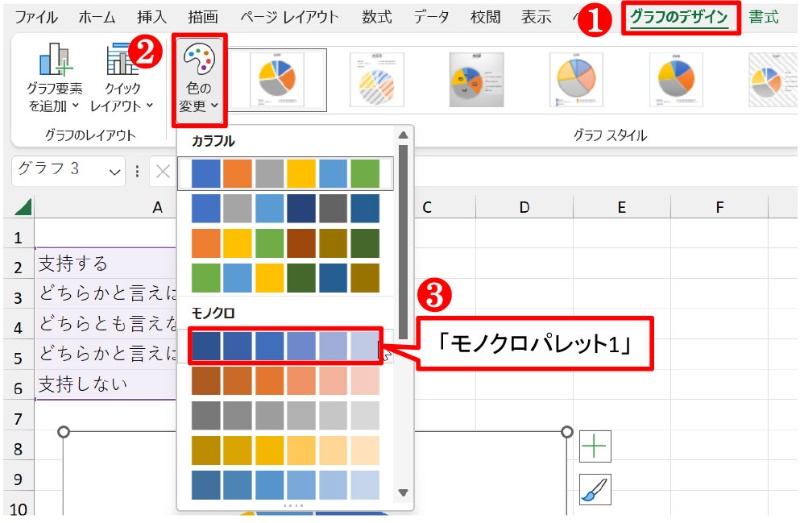Expand the name box dropdown arrow

click(x=115, y=172)
